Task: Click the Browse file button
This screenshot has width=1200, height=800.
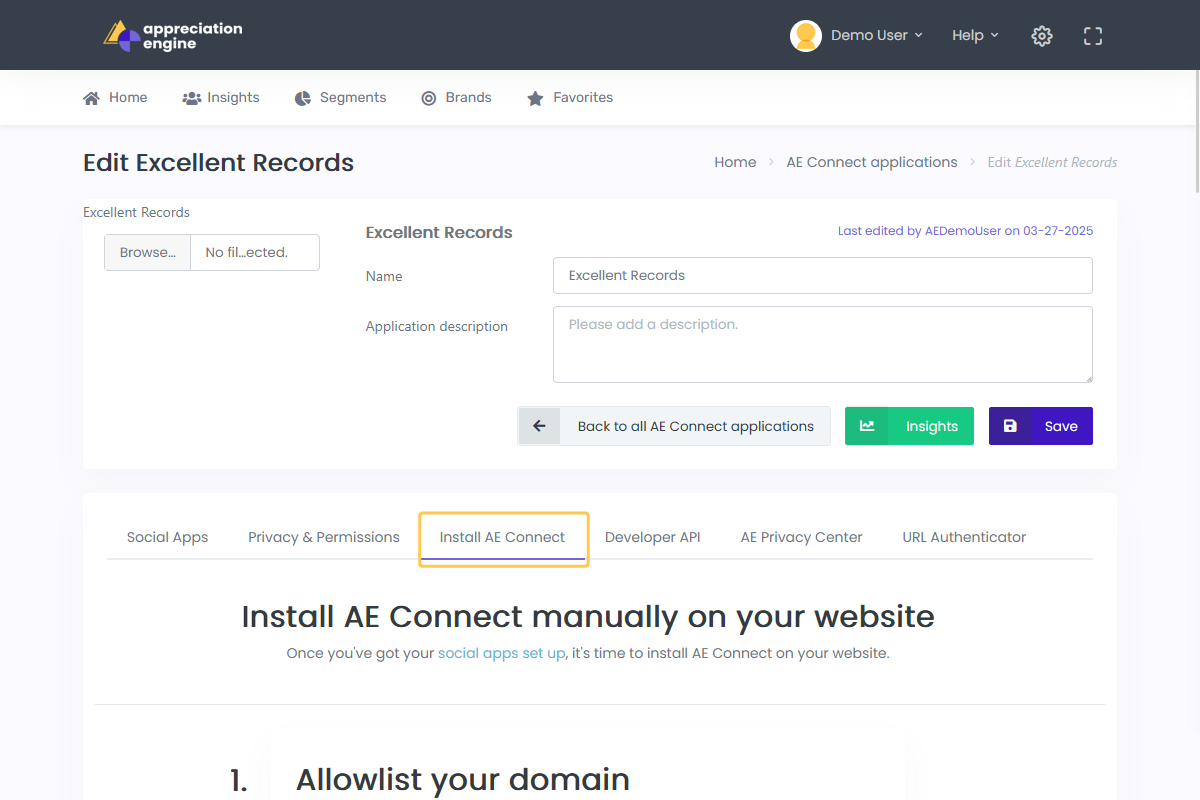Action: tap(148, 252)
